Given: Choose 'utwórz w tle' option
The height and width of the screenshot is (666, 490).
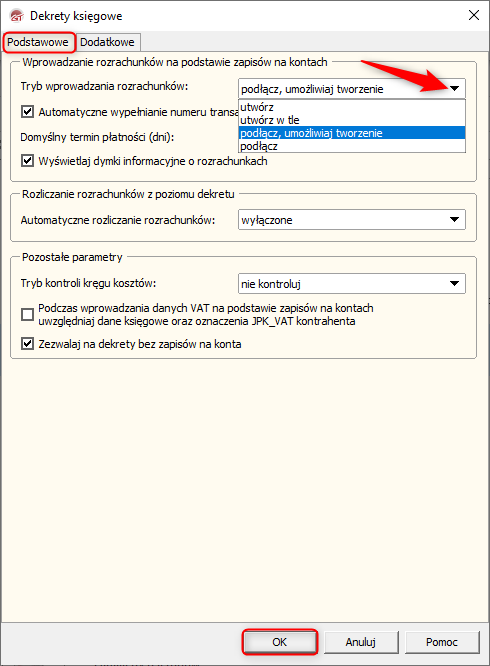Looking at the screenshot, I should [352, 120].
